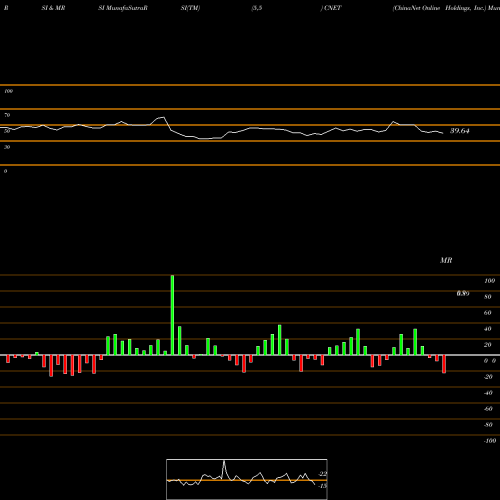The image size is (500, 500).
Task: Click 'ChinaNet Online Holdings, Inc.' title text
Action: click(439, 8)
